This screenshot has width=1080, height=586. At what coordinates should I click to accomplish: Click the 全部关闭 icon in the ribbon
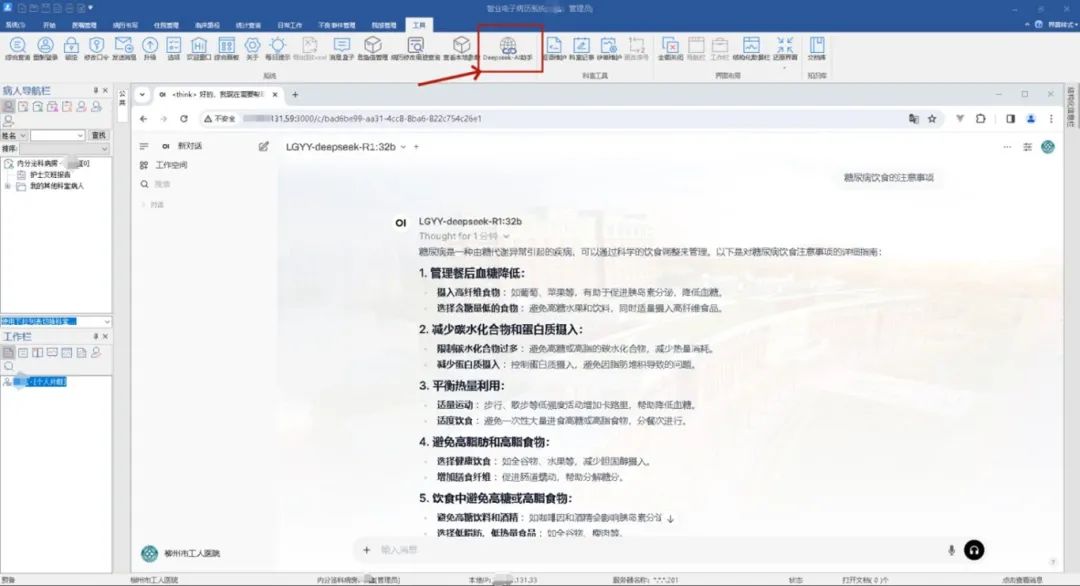point(670,48)
